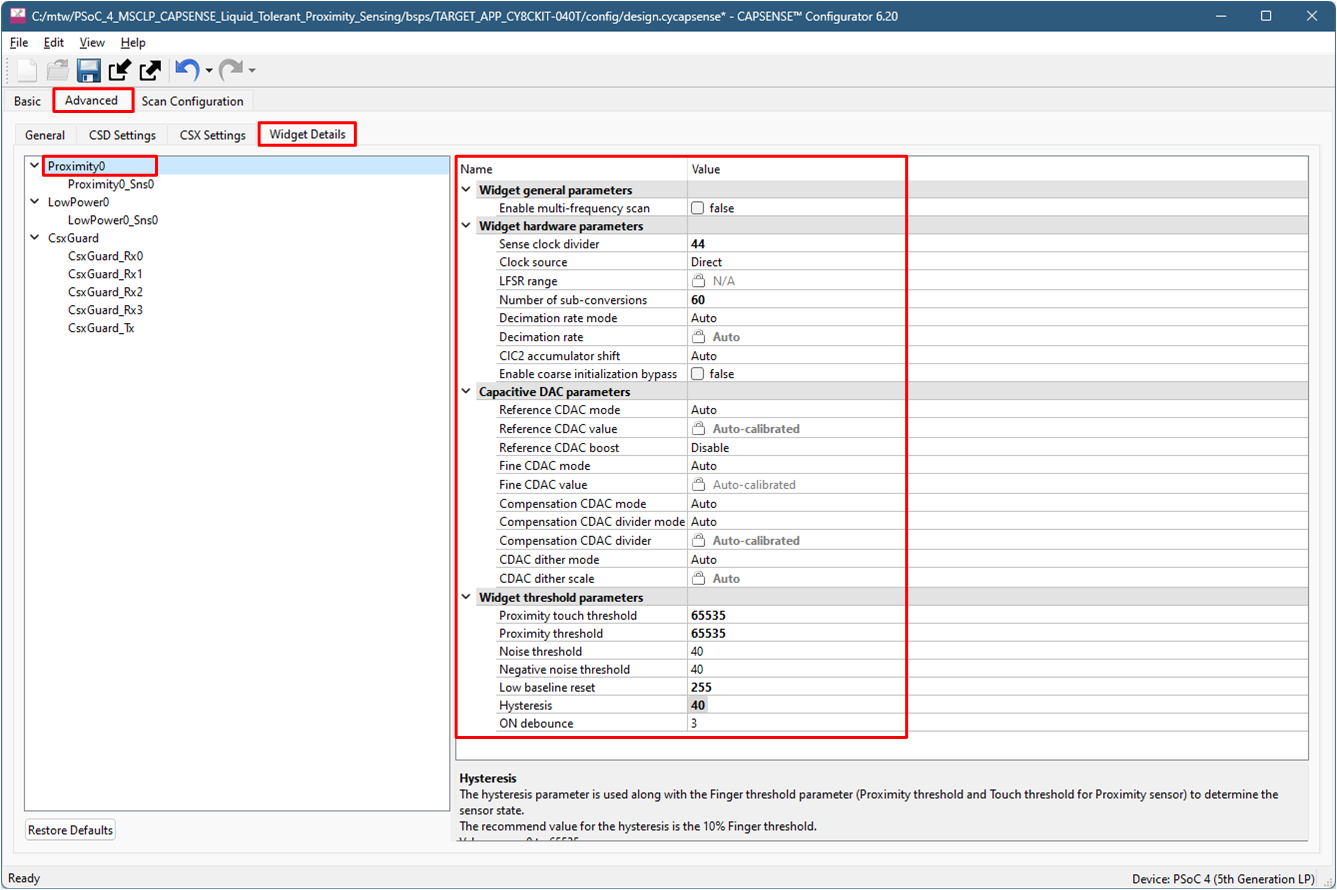Screen dimensions: 1337x890
Task: Open the Widget Details sub-tab
Action: [308, 134]
